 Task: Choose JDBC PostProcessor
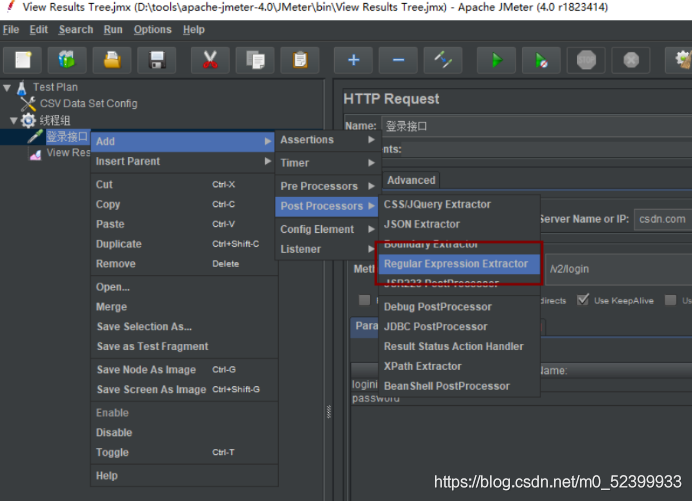click(x=459, y=327)
